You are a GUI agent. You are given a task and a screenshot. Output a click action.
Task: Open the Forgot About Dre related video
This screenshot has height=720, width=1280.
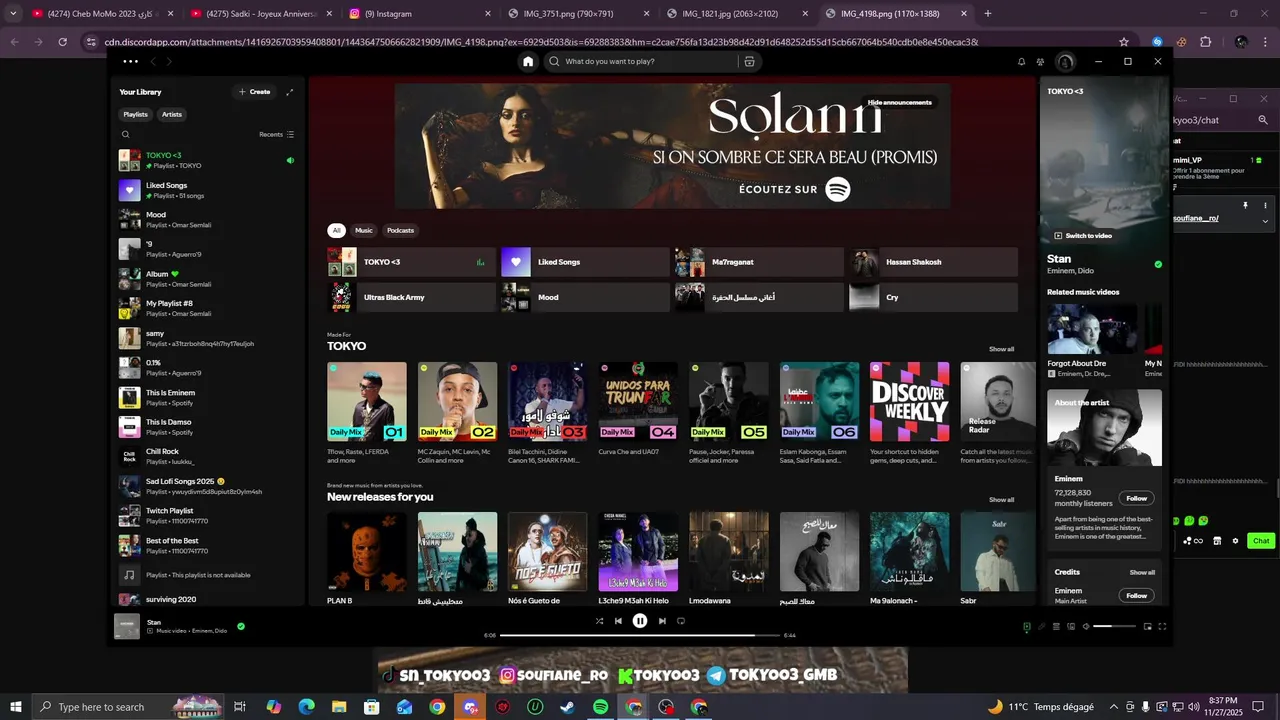pos(1092,330)
